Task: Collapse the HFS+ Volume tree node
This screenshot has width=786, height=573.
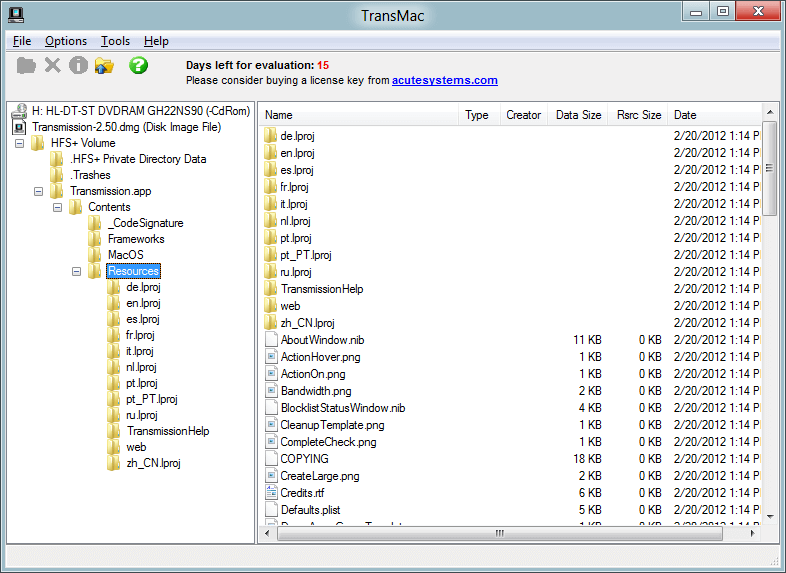Action: click(20, 143)
